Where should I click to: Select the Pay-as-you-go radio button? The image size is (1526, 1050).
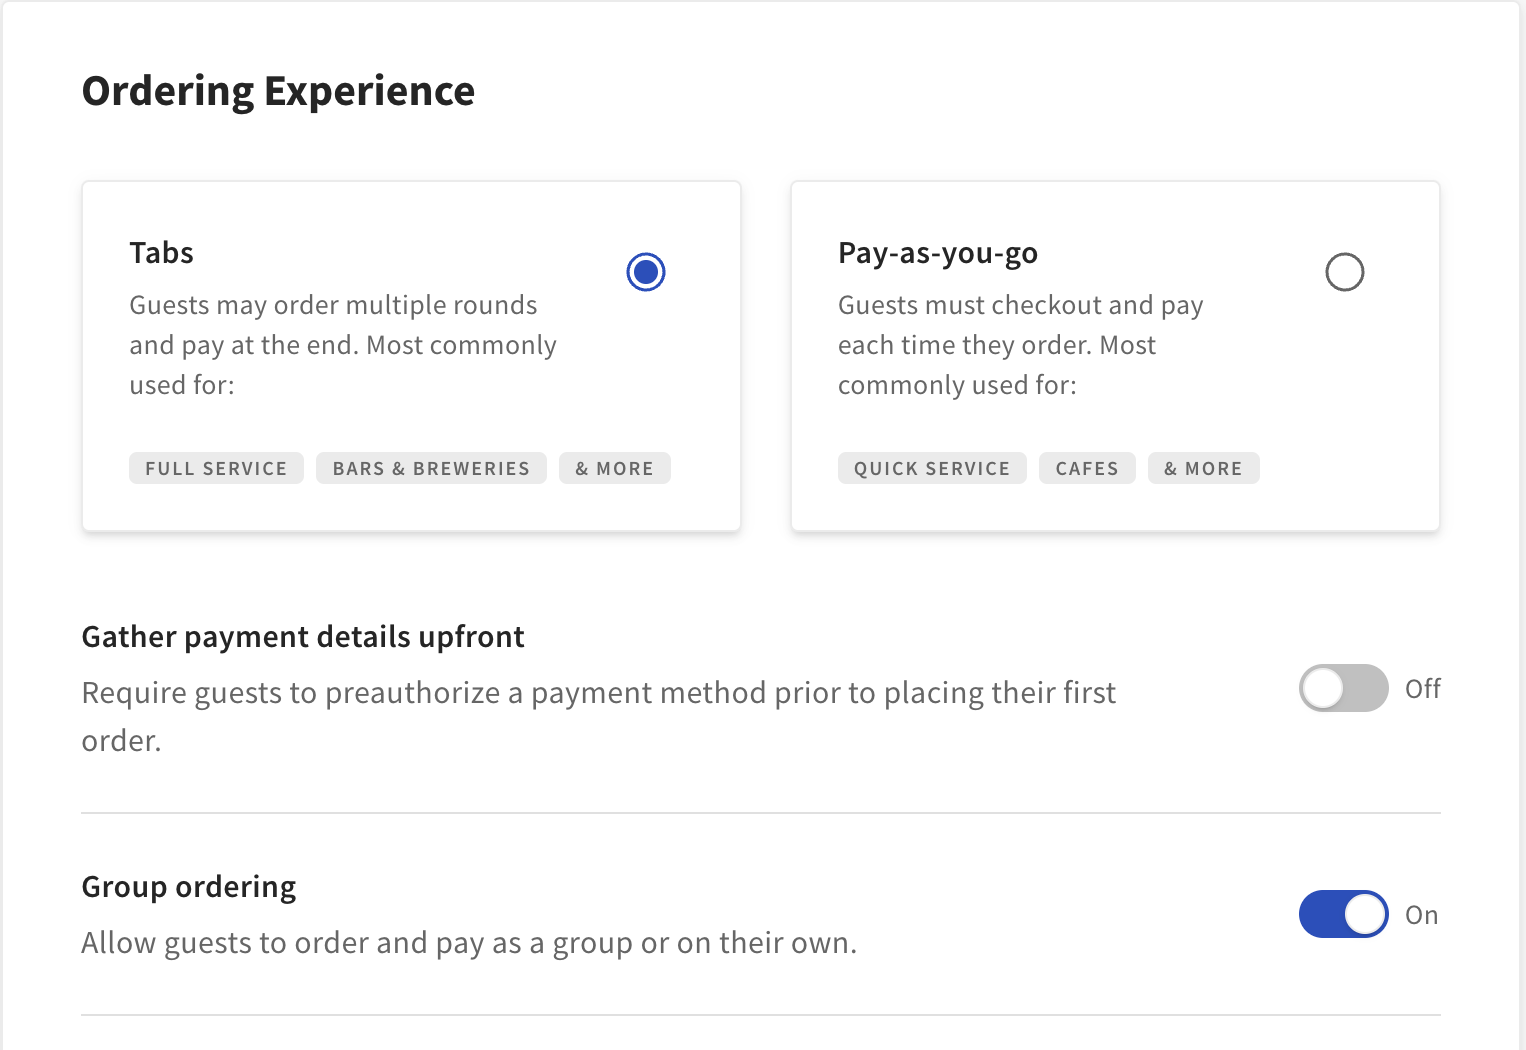pyautogui.click(x=1345, y=271)
